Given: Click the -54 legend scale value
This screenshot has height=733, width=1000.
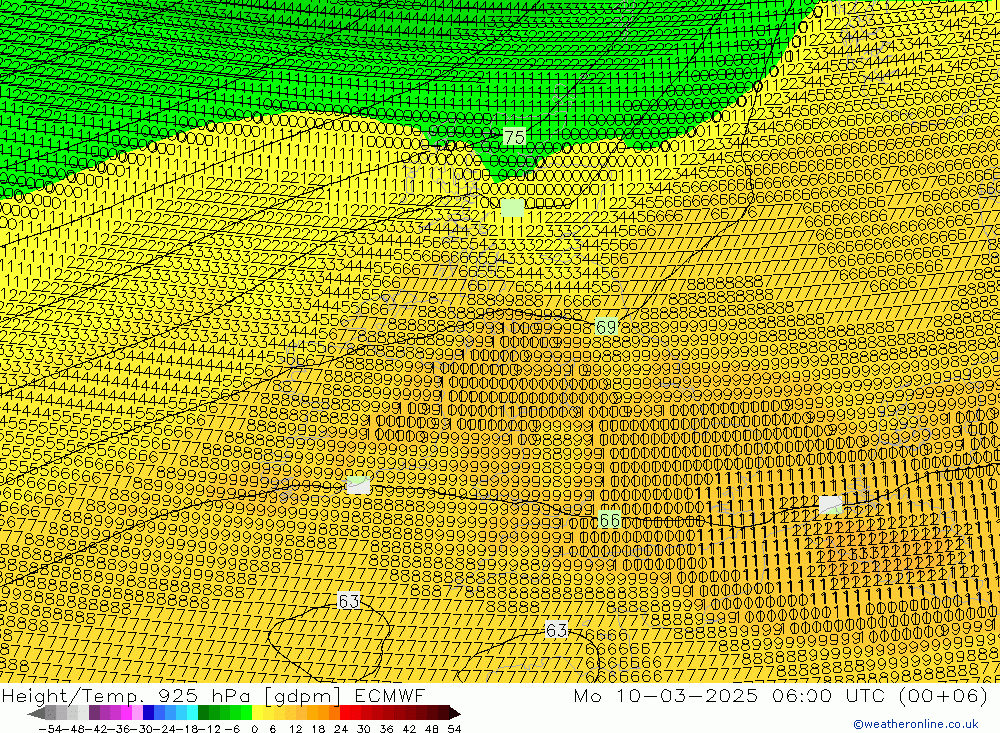Looking at the screenshot, I should [x=51, y=729].
